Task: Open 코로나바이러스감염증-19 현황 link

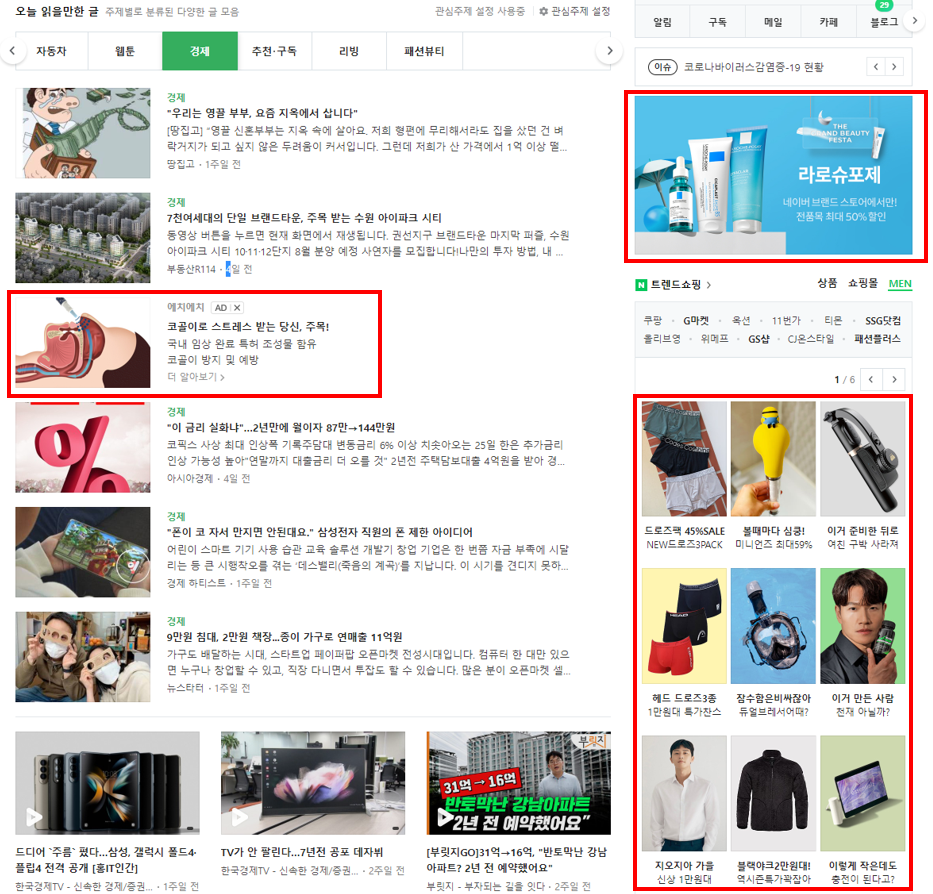Action: pos(753,67)
